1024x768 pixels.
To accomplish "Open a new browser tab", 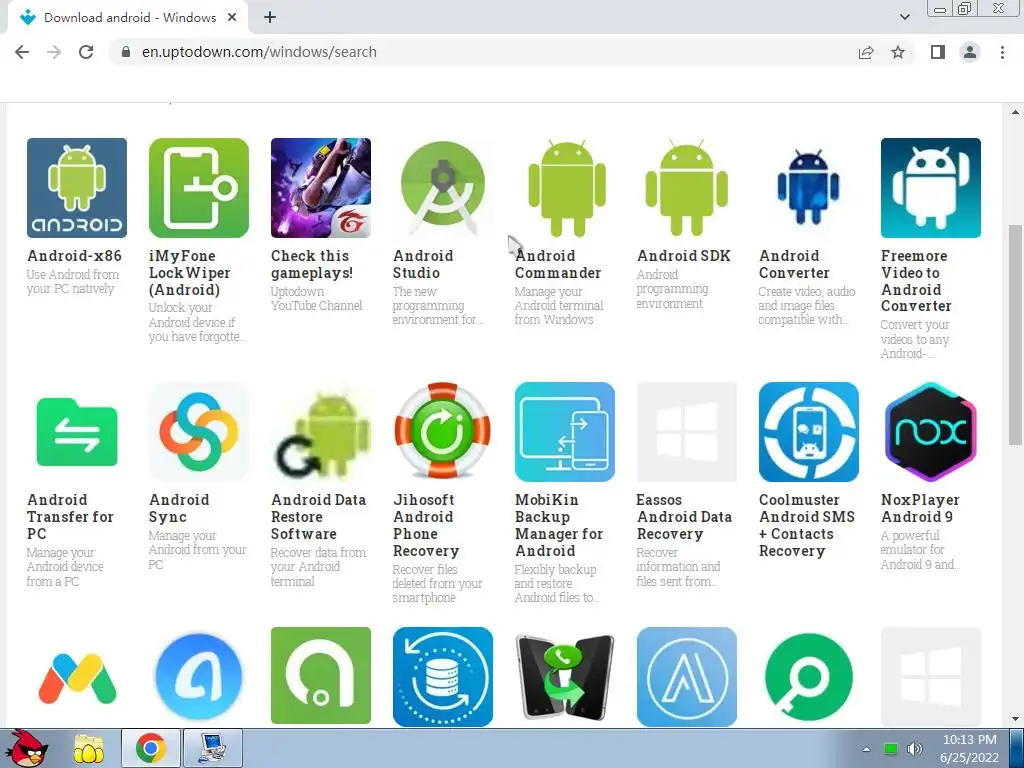I will pyautogui.click(x=270, y=18).
